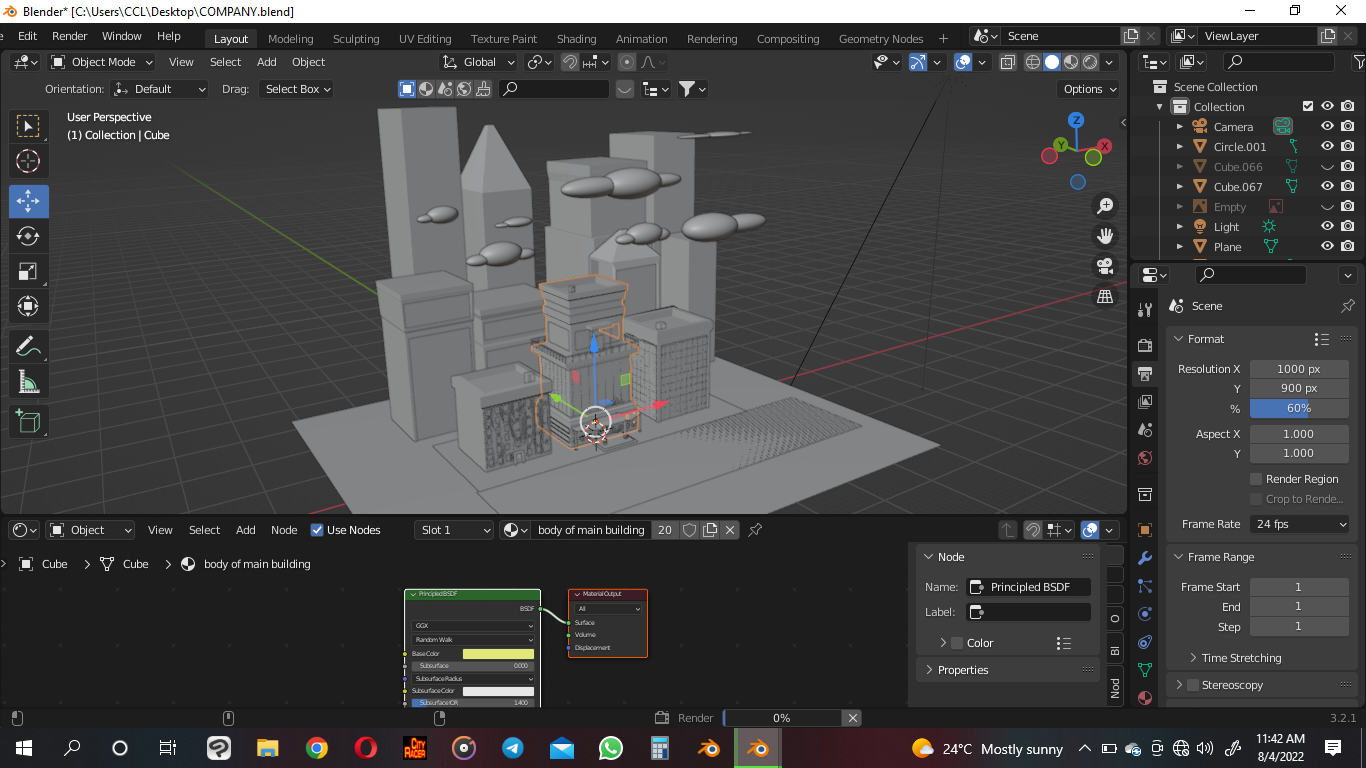This screenshot has height=768, width=1366.
Task: Open the Global transform orientation dropdown
Action: click(x=479, y=62)
